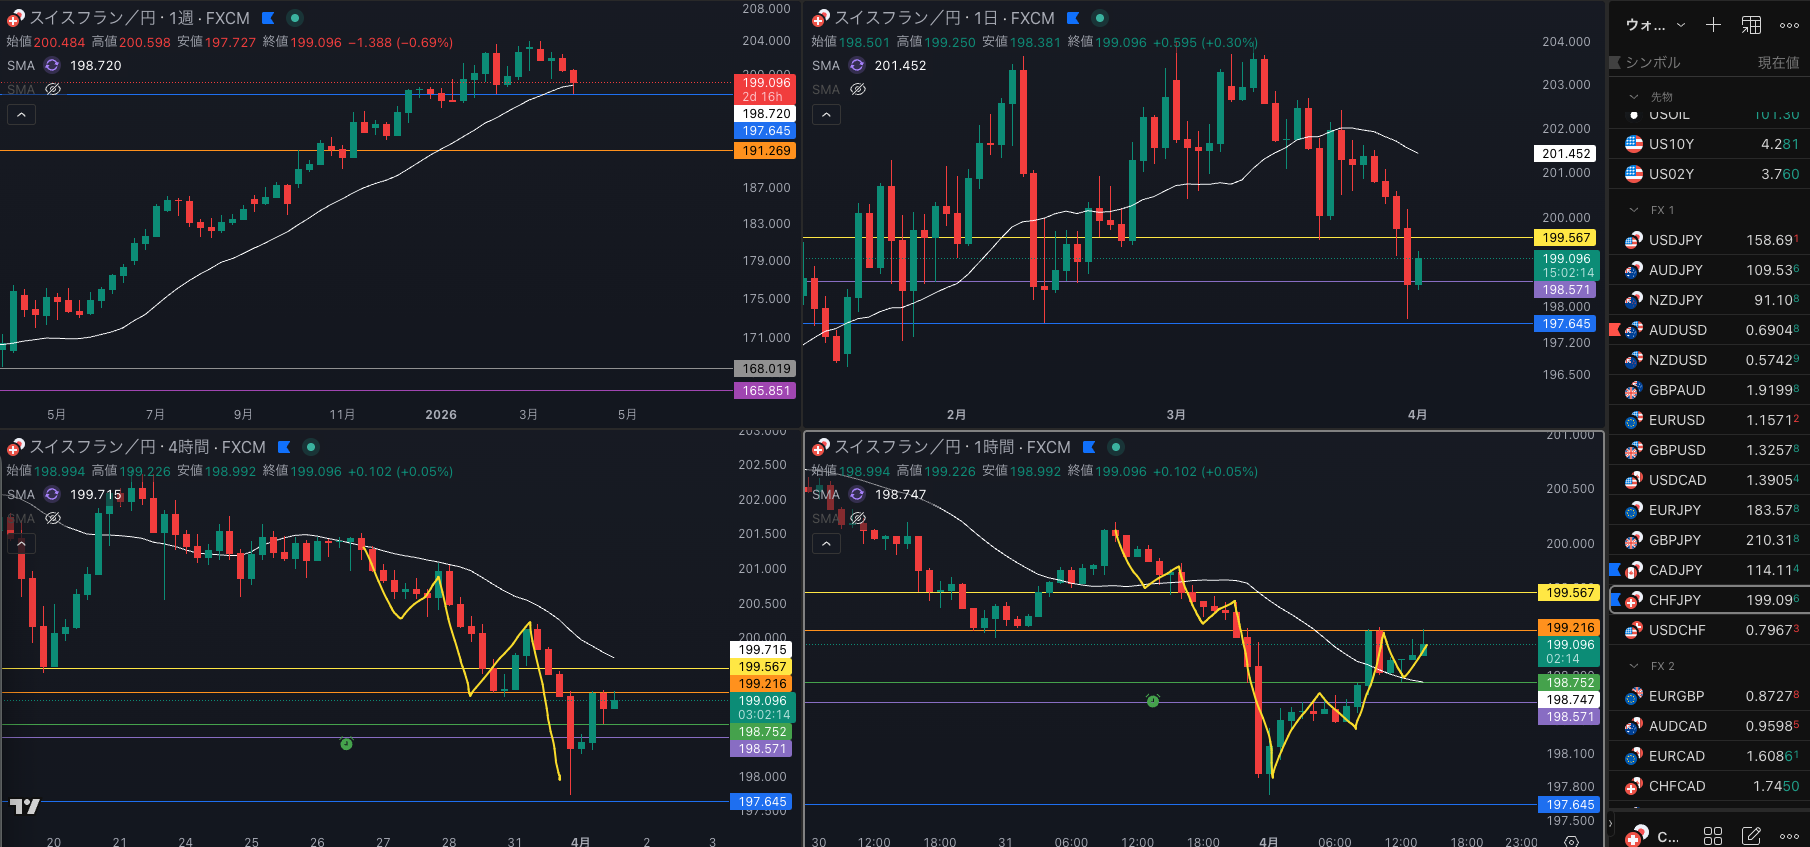Open the watchlist name dropdown
The image size is (1810, 847).
click(1656, 25)
